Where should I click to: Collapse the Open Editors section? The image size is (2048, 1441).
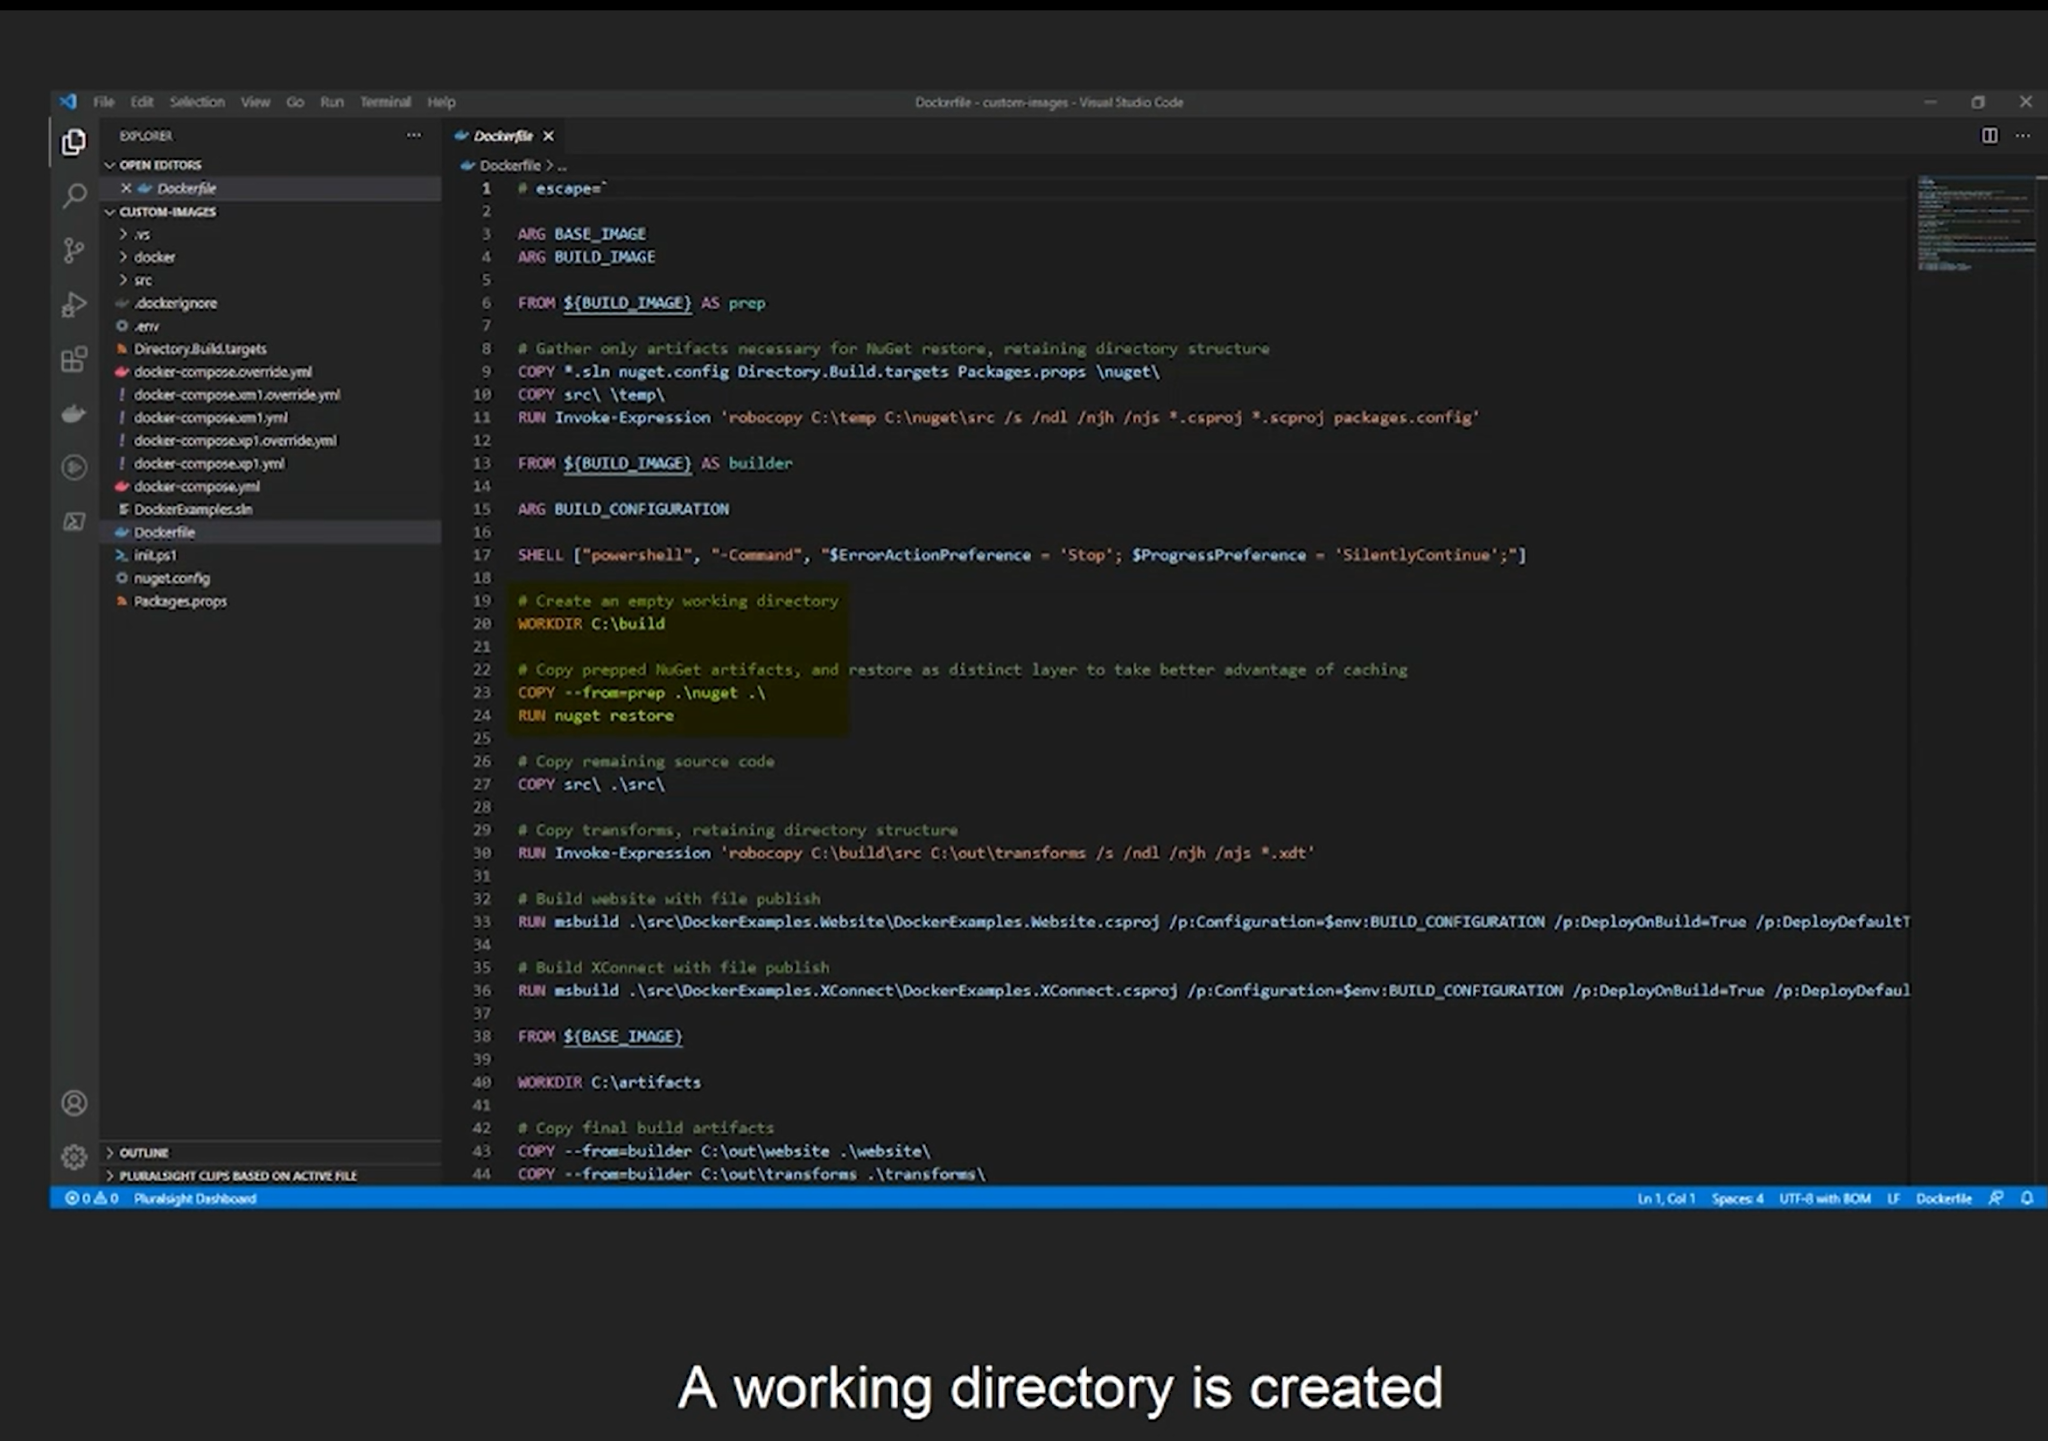(160, 165)
